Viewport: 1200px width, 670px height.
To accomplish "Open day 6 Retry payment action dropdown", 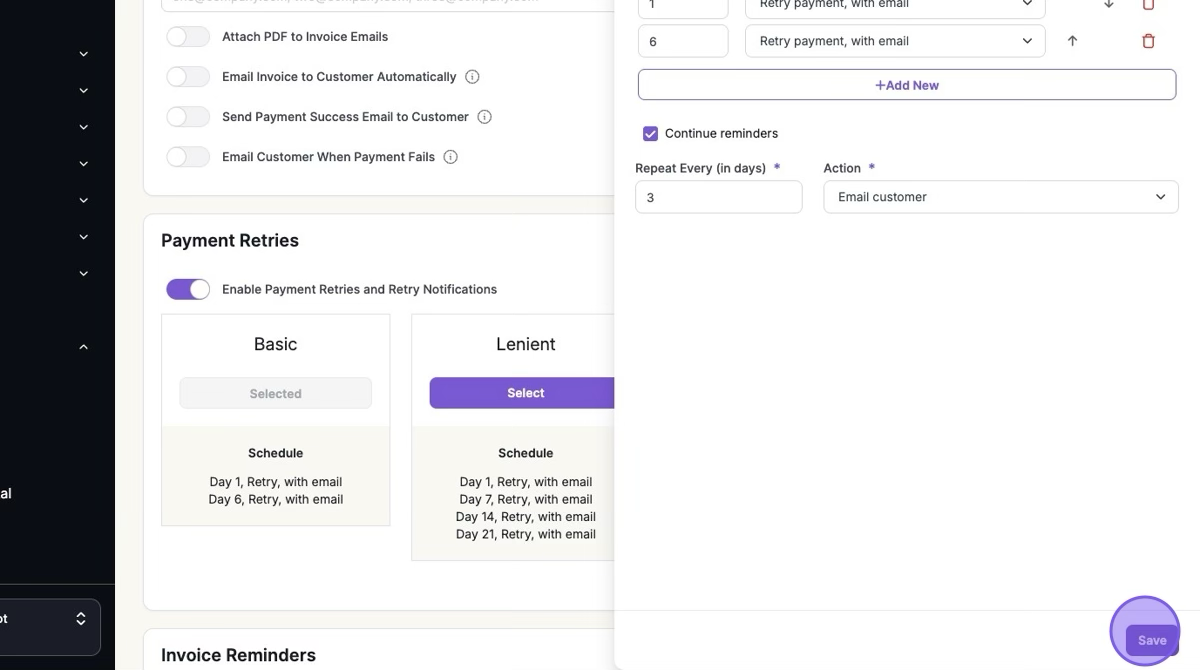I will coord(895,41).
